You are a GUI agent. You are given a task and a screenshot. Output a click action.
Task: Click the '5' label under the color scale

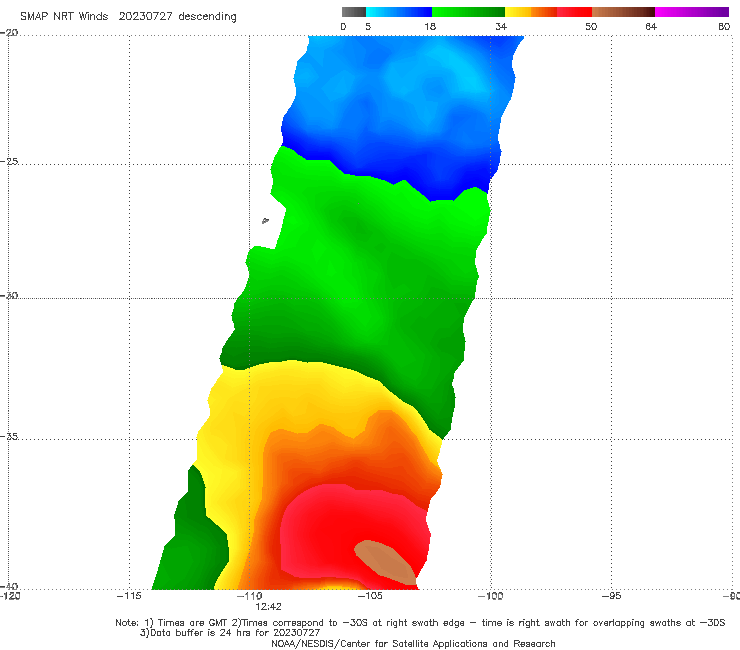368,27
